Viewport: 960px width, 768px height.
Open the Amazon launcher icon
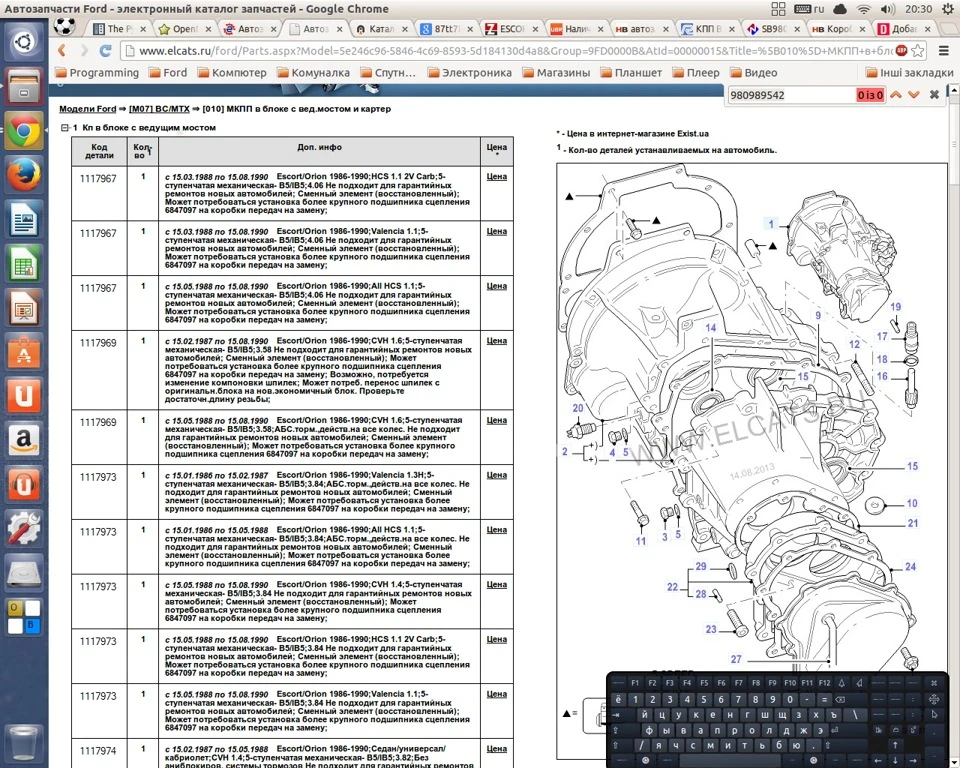click(x=24, y=440)
